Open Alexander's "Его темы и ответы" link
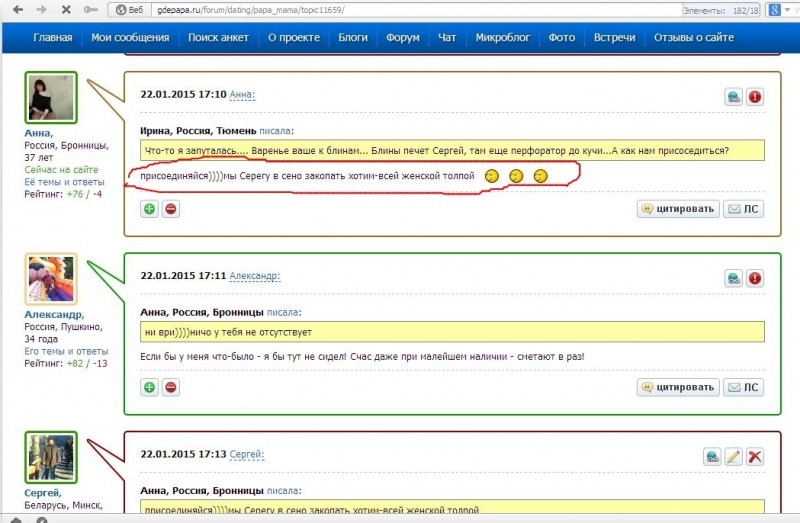This screenshot has height=523, width=800. coord(65,351)
